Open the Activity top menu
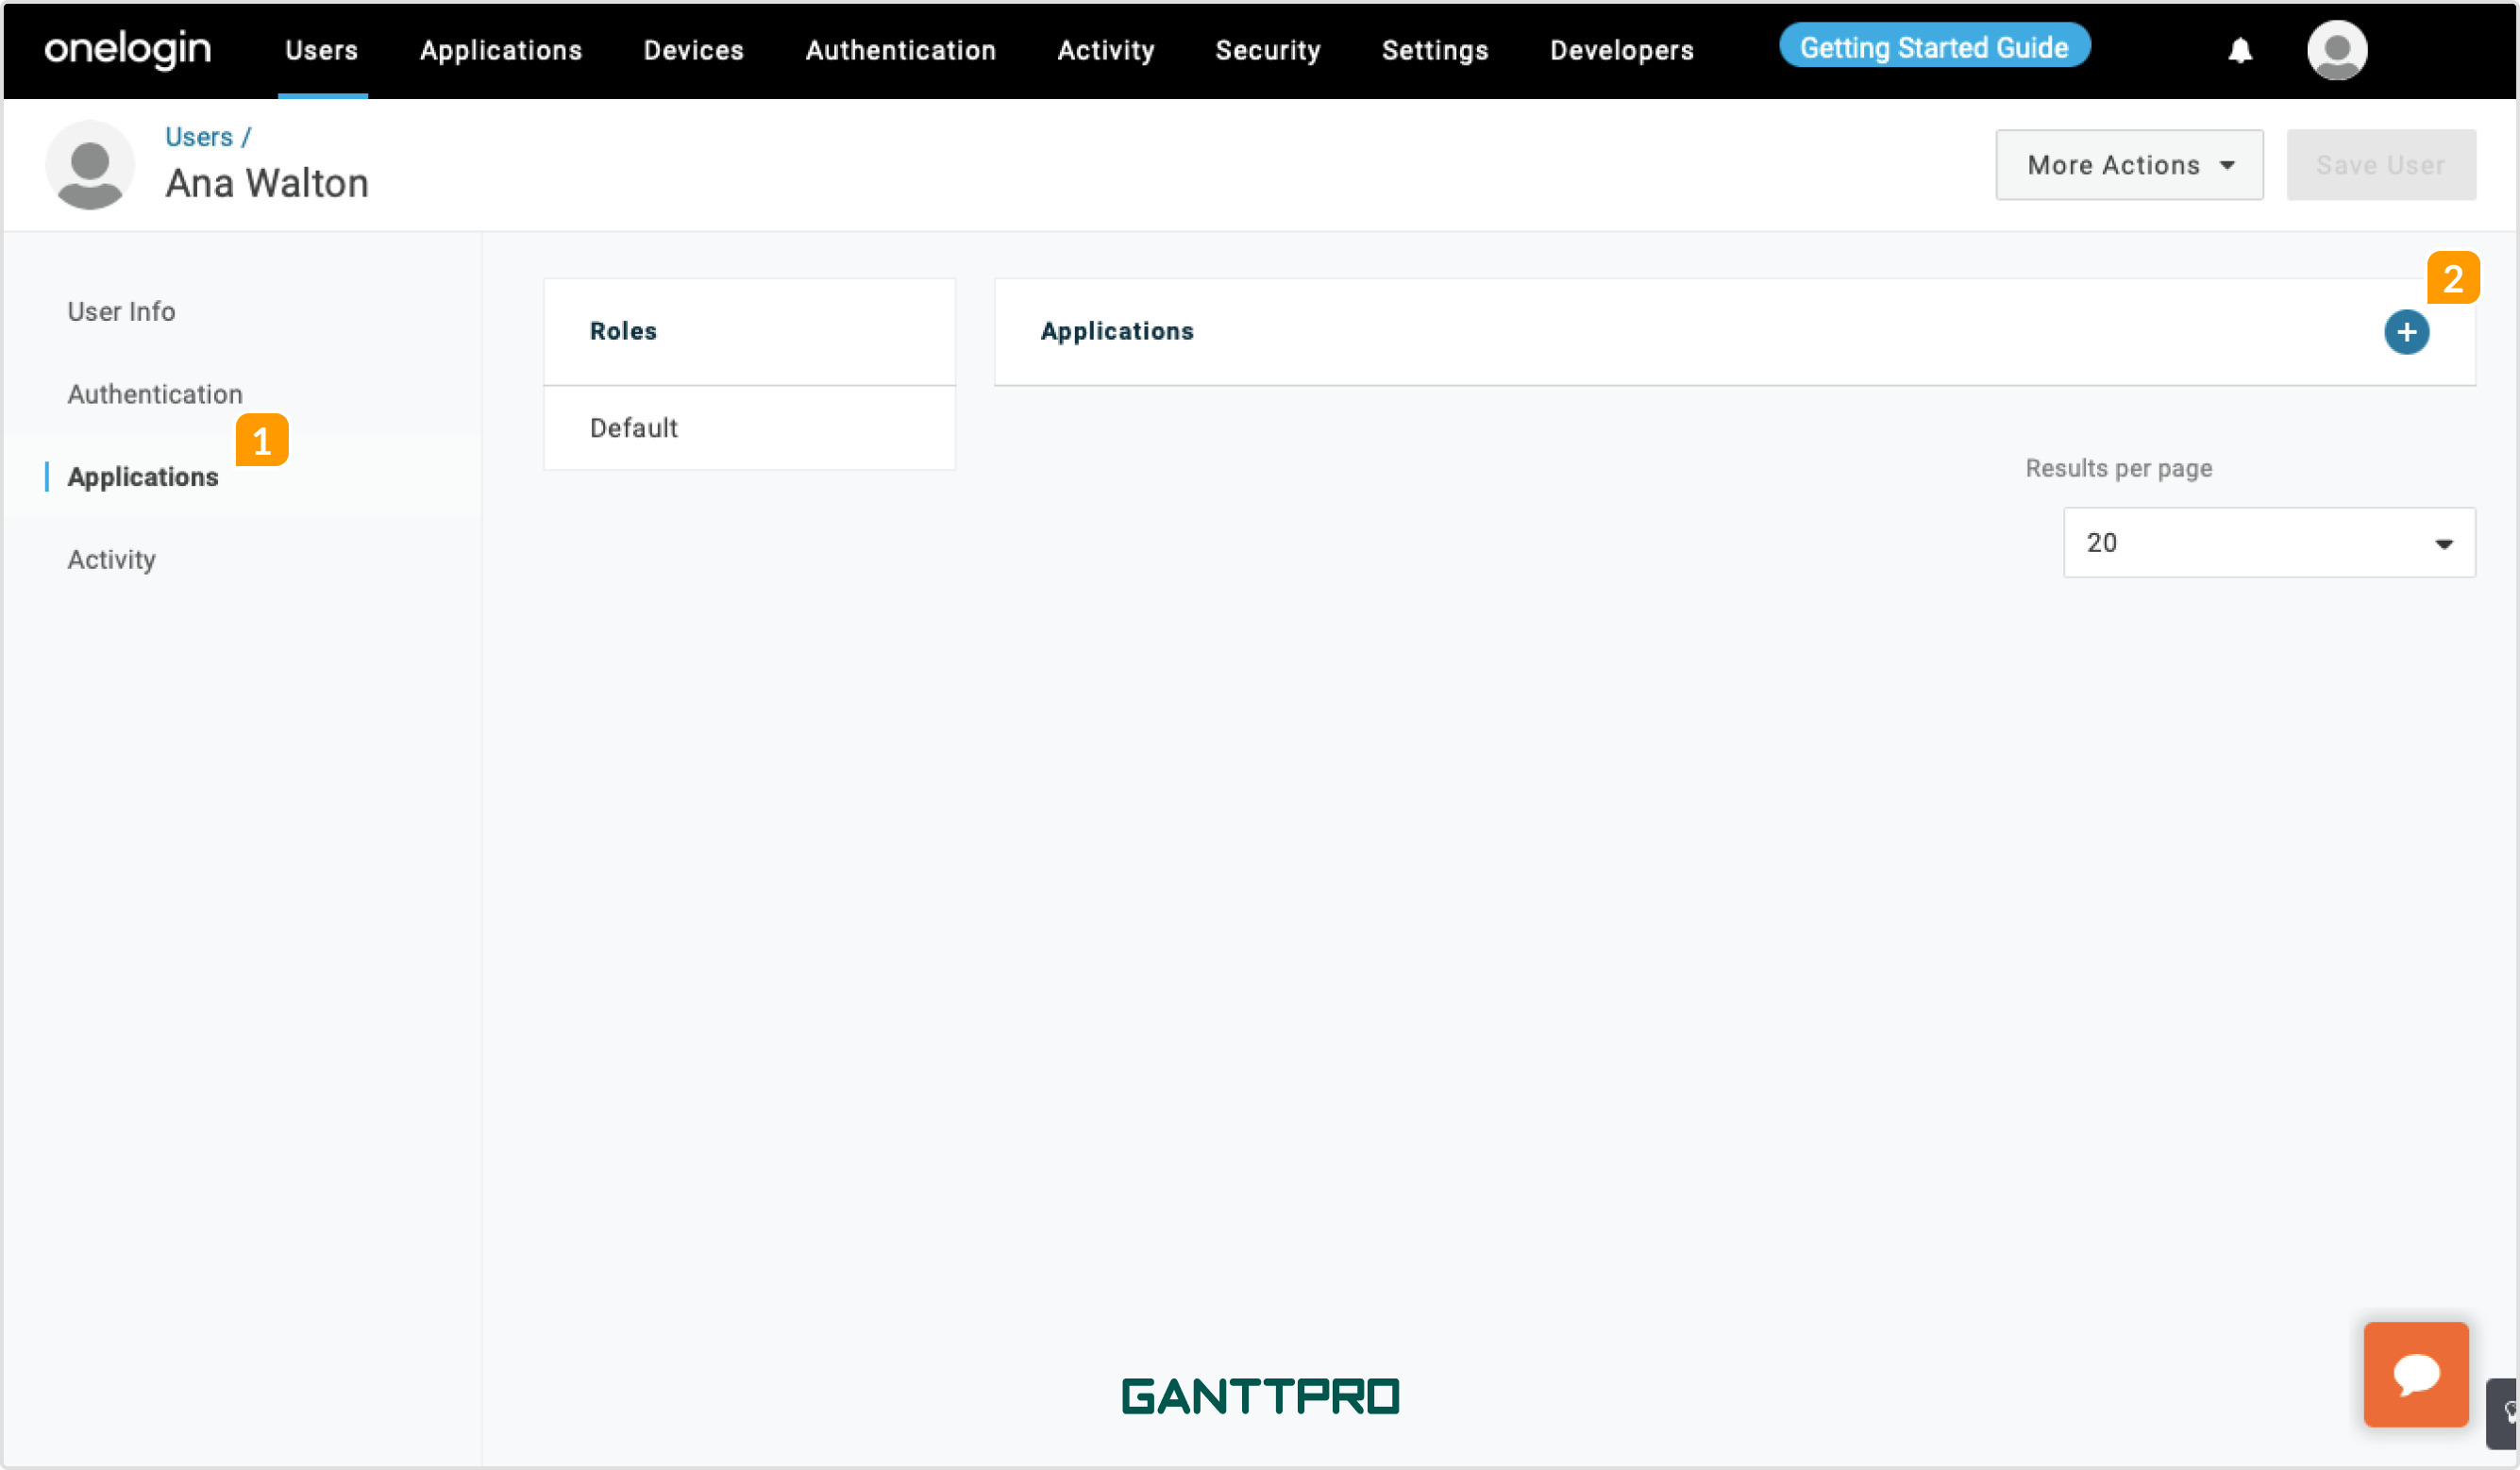 1106,50
